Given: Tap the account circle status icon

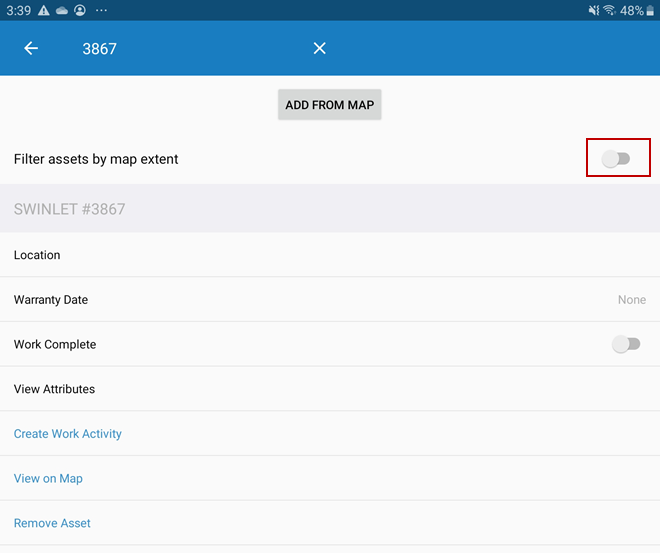Looking at the screenshot, I should pyautogui.click(x=79, y=10).
